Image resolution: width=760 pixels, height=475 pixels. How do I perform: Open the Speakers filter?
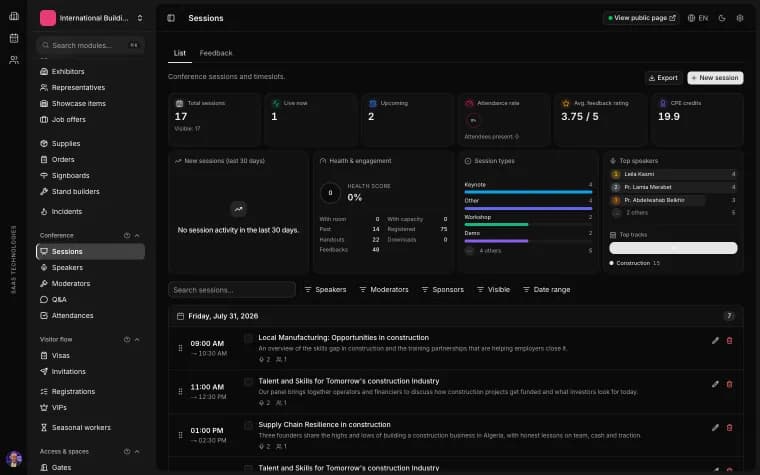(x=325, y=289)
